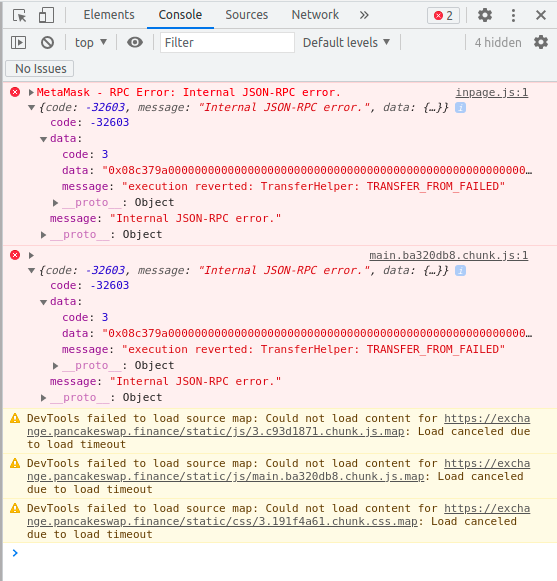Clear the console
This screenshot has height=581, width=557.
point(47,43)
